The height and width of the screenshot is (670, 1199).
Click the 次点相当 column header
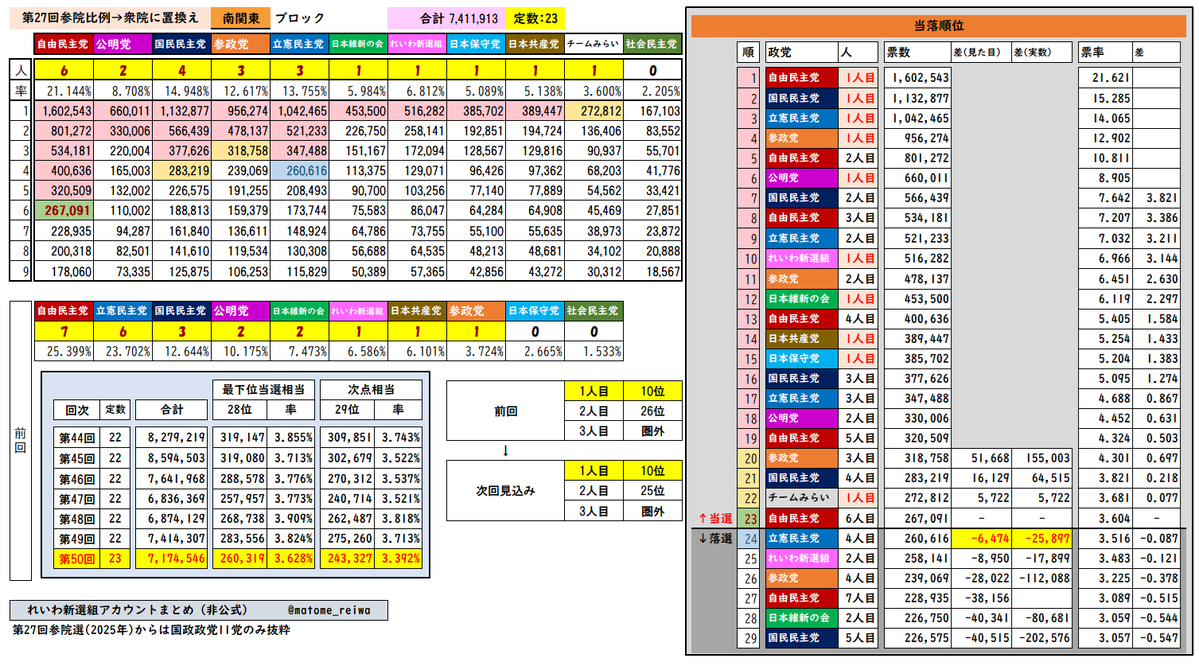click(371, 389)
